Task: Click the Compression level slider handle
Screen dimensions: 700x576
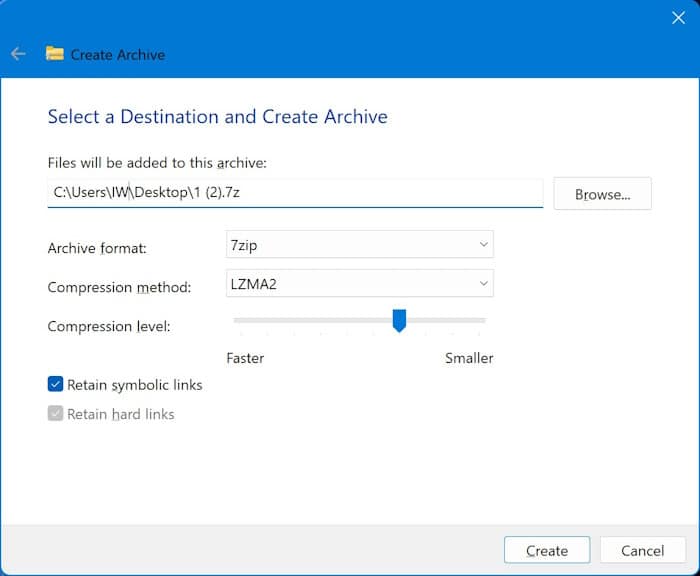Action: click(399, 321)
